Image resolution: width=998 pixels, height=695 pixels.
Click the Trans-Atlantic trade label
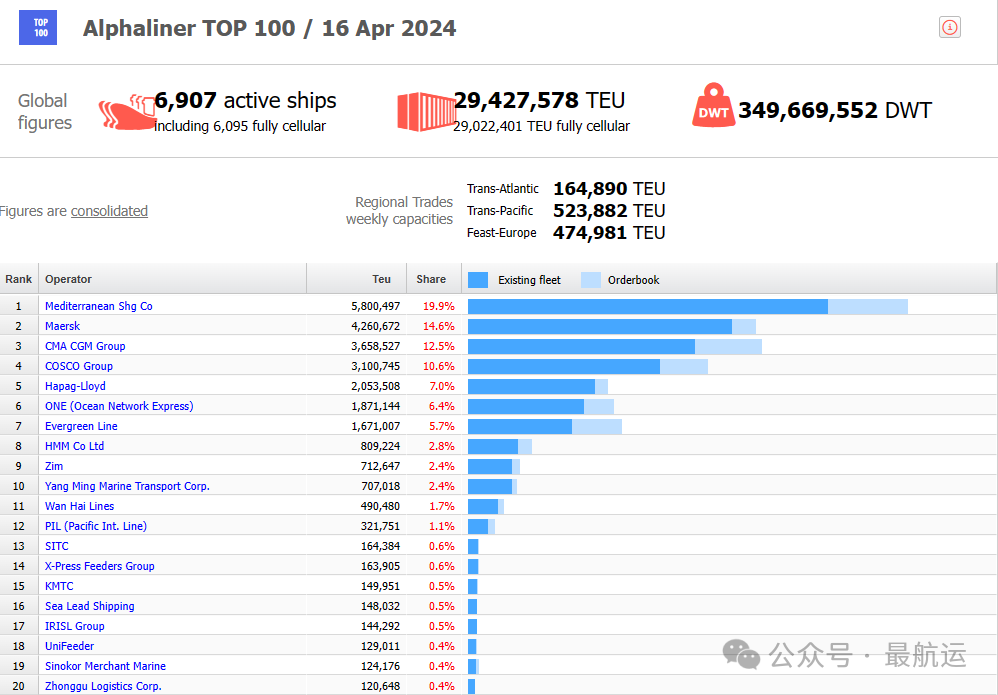coord(502,188)
